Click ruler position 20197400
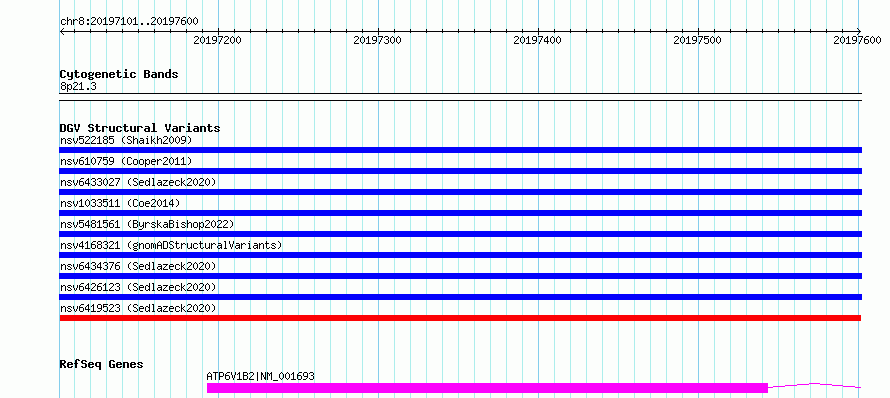 coord(537,40)
